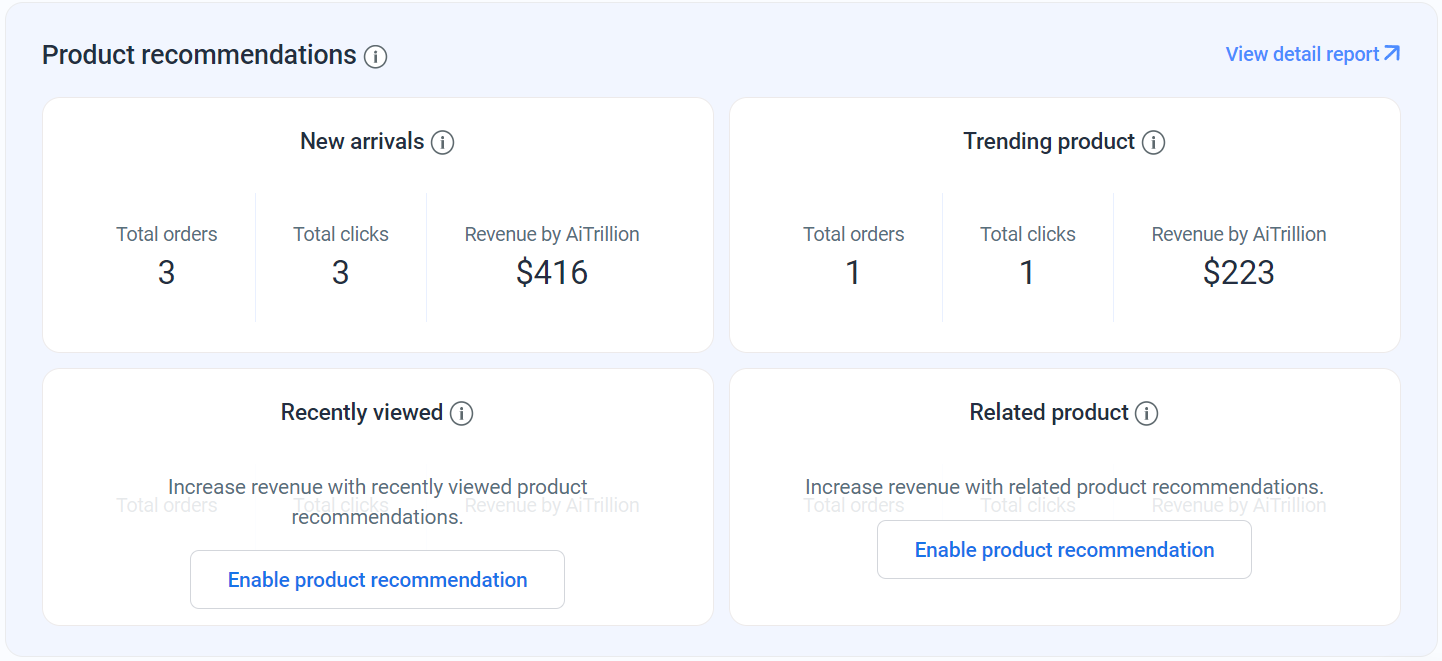Click the $416 revenue value
1442x661 pixels.
[x=552, y=273]
